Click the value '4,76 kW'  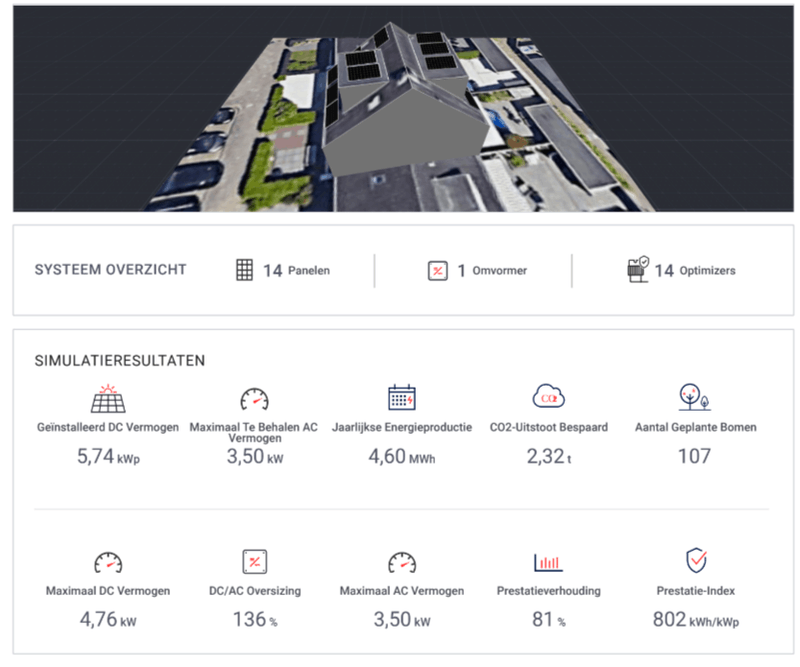coord(108,620)
